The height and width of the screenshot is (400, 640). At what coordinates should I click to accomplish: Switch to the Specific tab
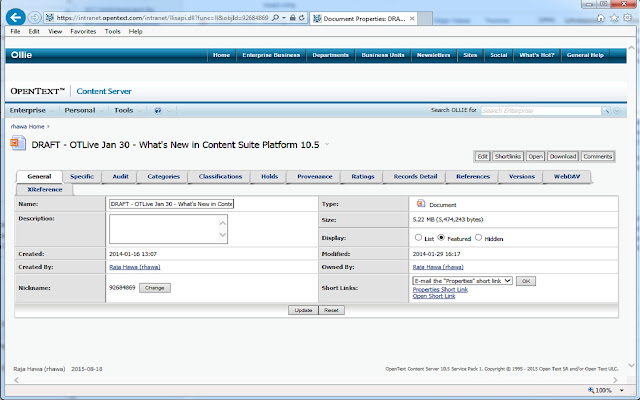click(x=82, y=177)
